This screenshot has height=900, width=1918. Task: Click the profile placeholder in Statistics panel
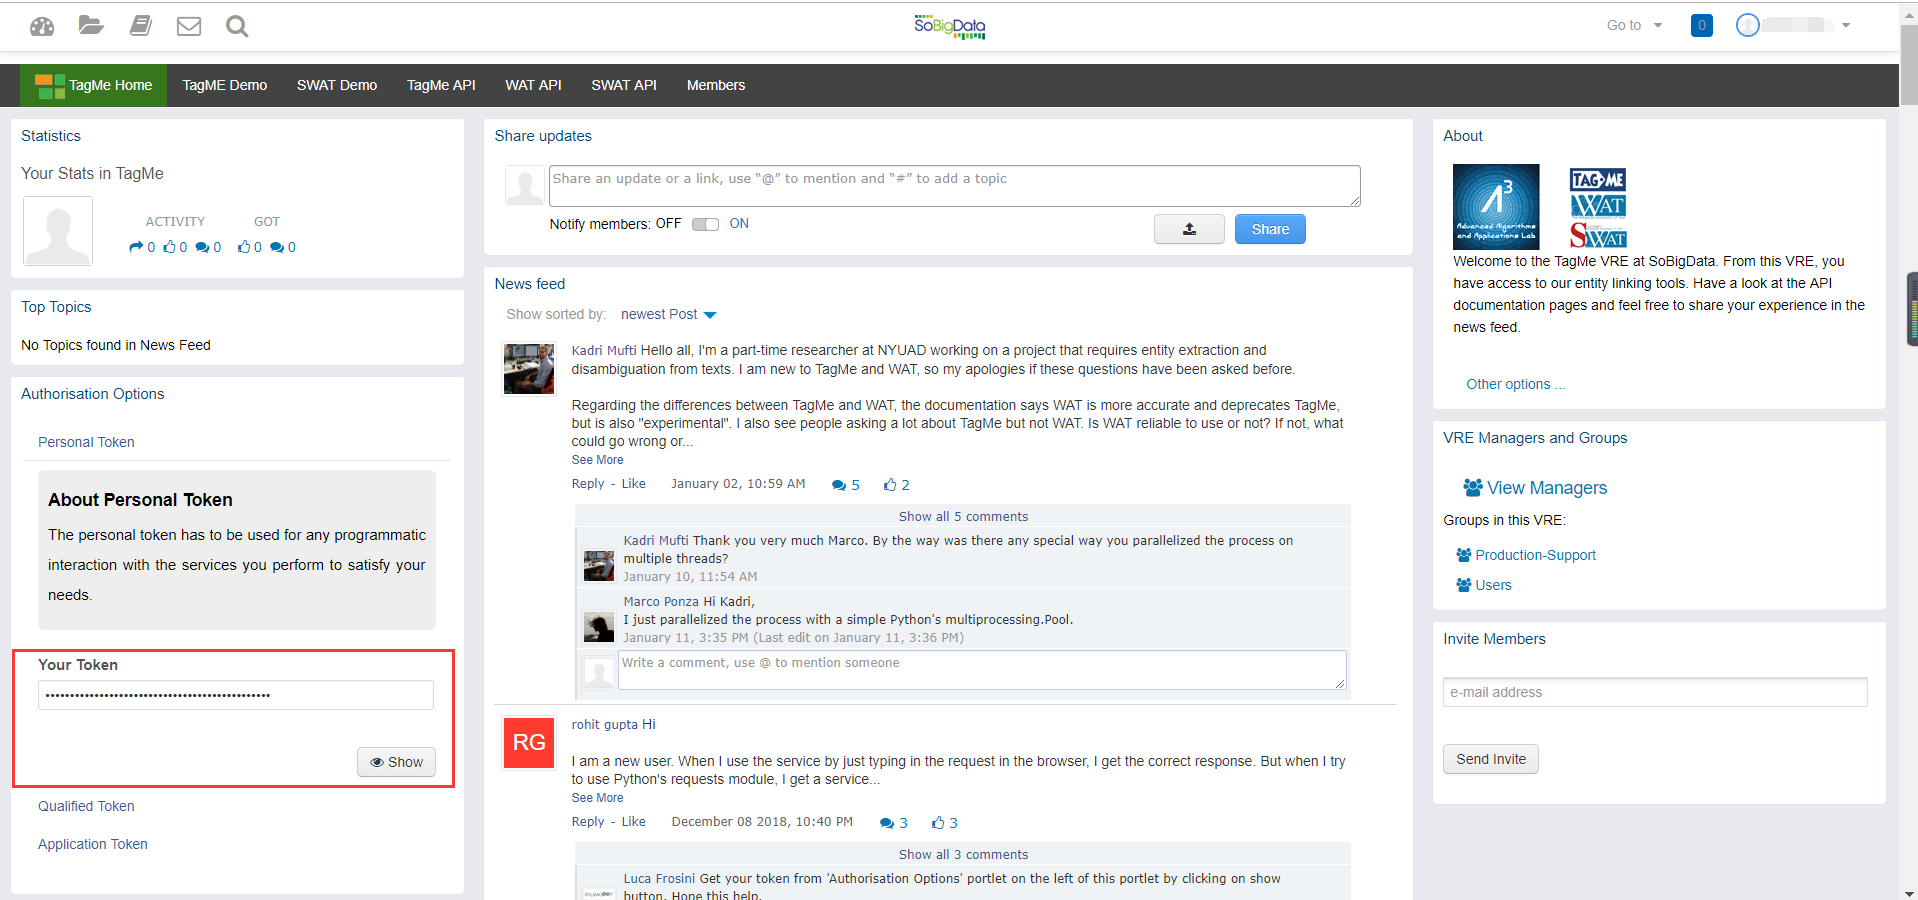pos(58,231)
